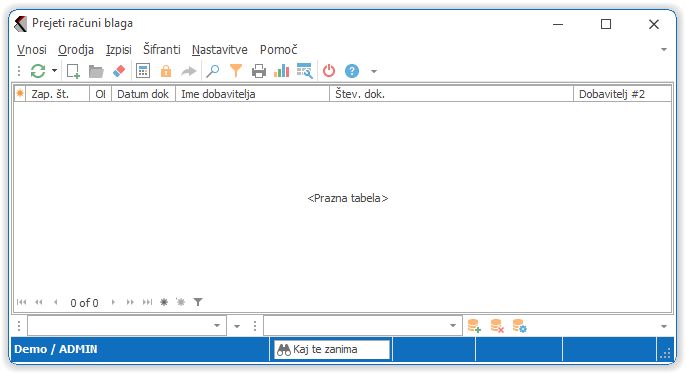The height and width of the screenshot is (377, 689).
Task: Sort by Dobavitelj #2 column header
Action: click(x=622, y=94)
